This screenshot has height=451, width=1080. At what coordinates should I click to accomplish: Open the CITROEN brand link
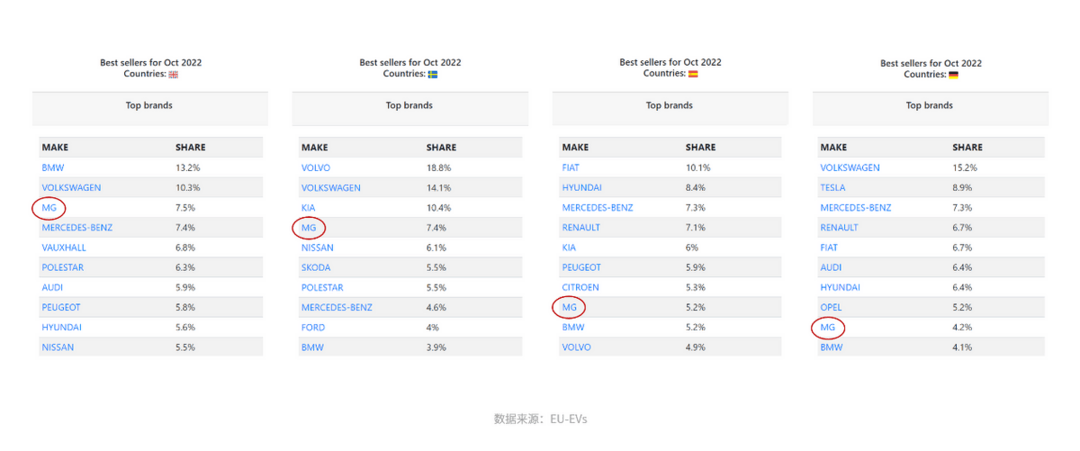pyautogui.click(x=580, y=288)
